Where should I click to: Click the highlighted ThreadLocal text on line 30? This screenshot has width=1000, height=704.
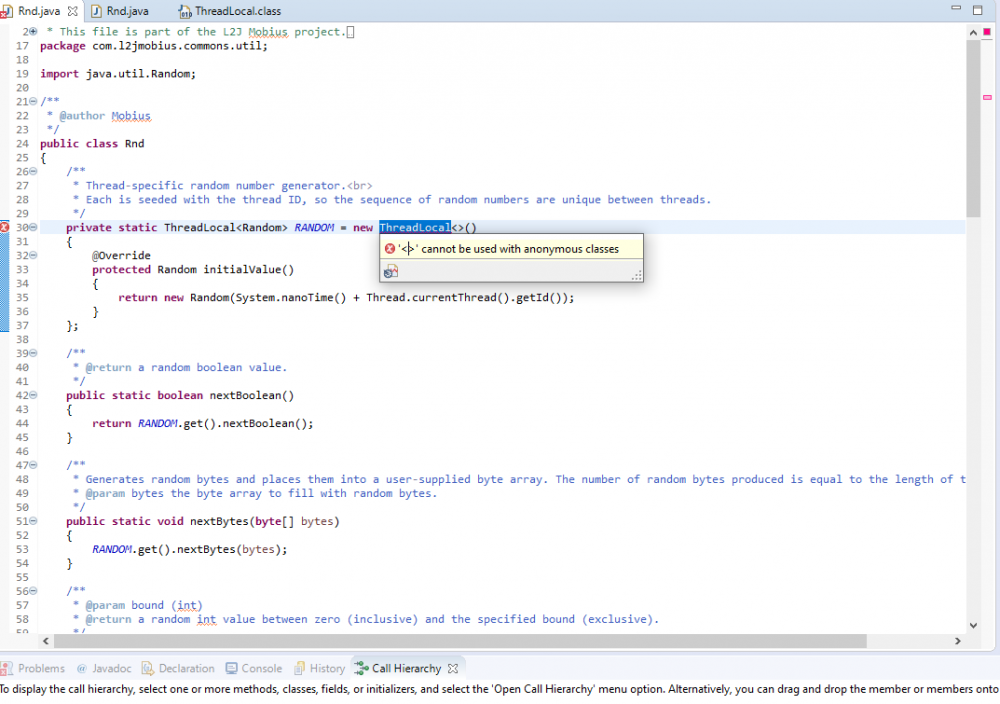click(x=414, y=228)
